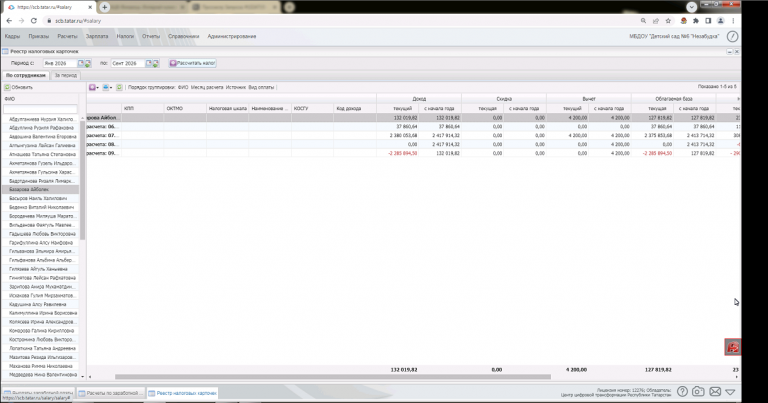
Task: Click the search magnifier icon in address bar
Action: point(643,21)
